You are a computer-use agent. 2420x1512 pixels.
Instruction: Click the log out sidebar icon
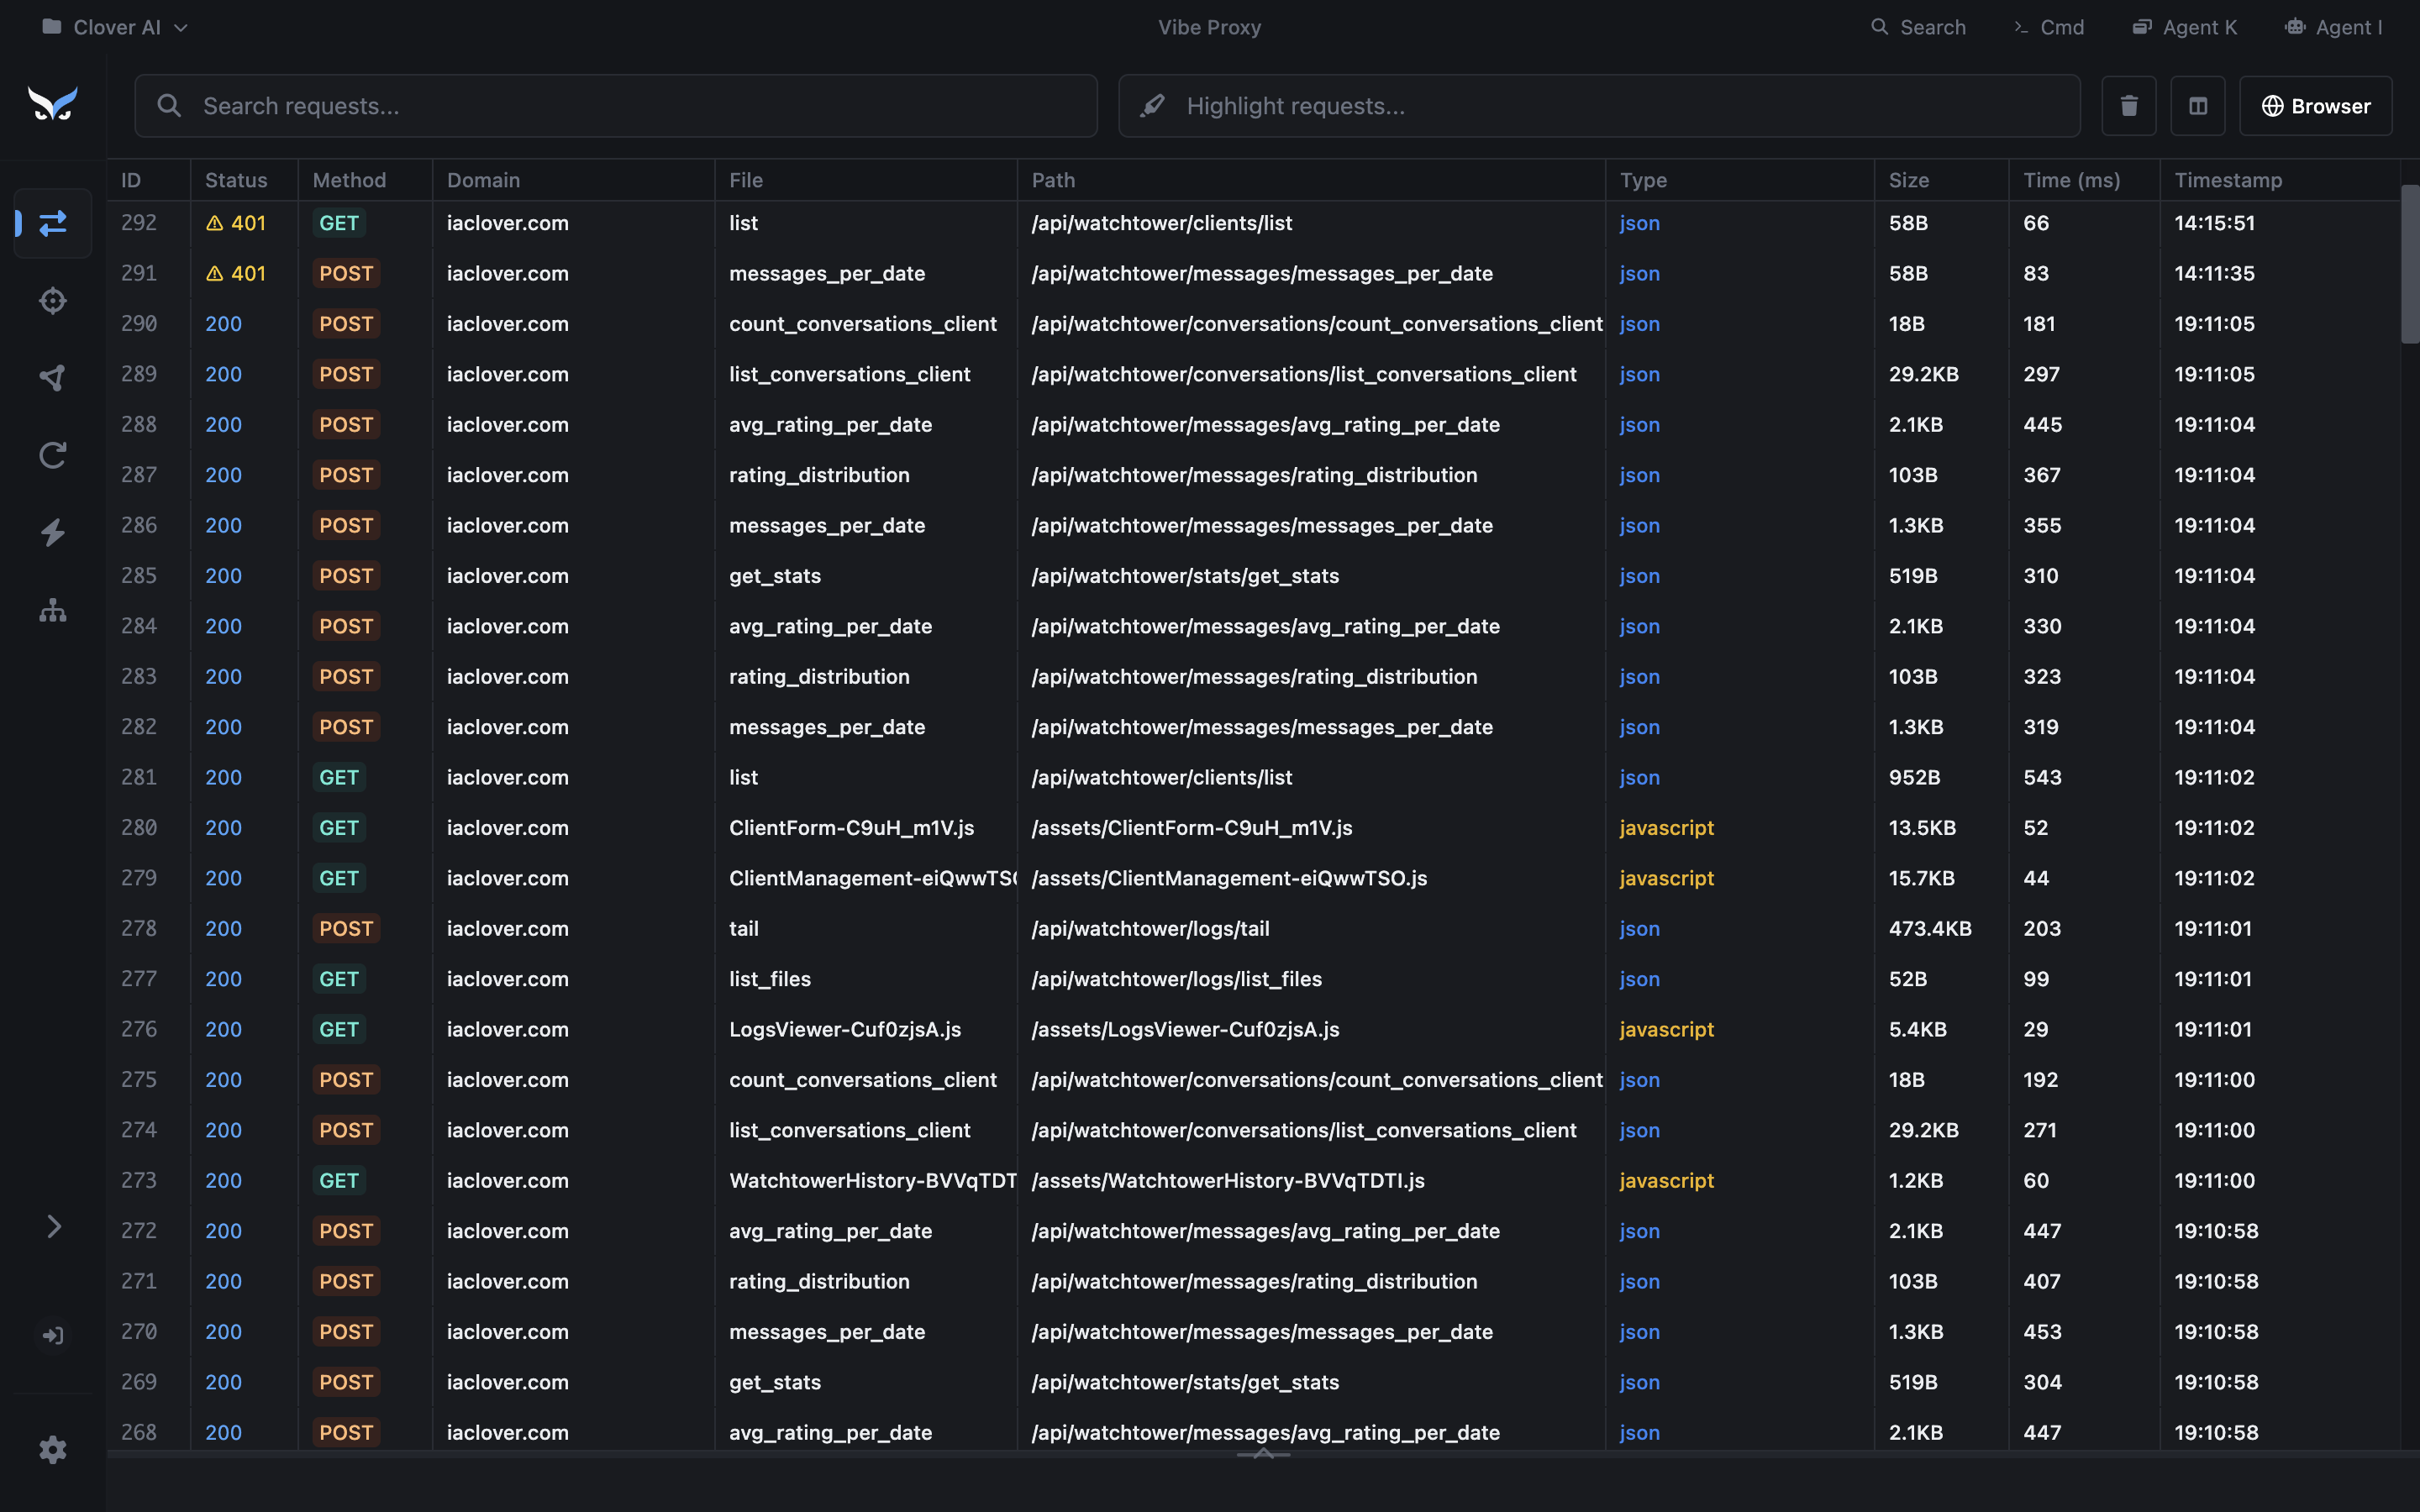(53, 1335)
